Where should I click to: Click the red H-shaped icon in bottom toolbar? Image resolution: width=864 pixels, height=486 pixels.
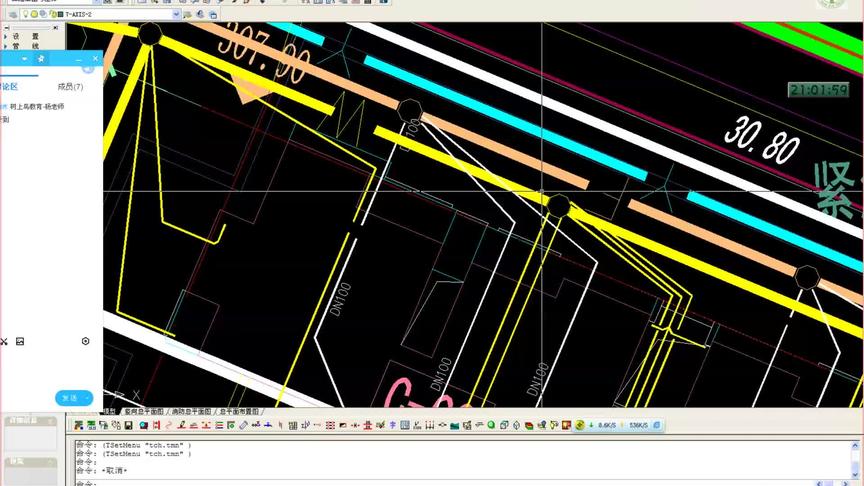[156, 425]
